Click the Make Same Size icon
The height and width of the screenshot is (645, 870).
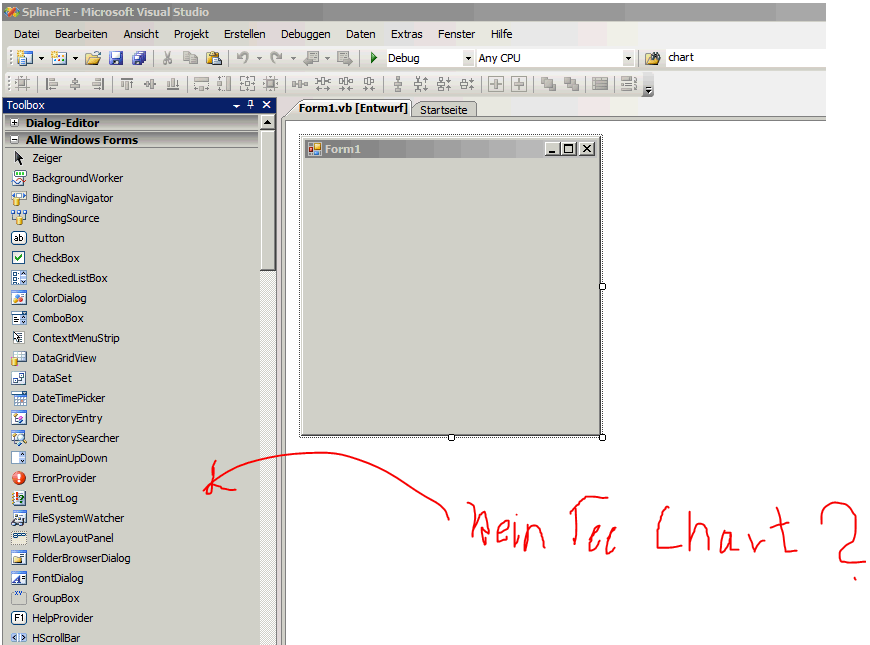247,84
